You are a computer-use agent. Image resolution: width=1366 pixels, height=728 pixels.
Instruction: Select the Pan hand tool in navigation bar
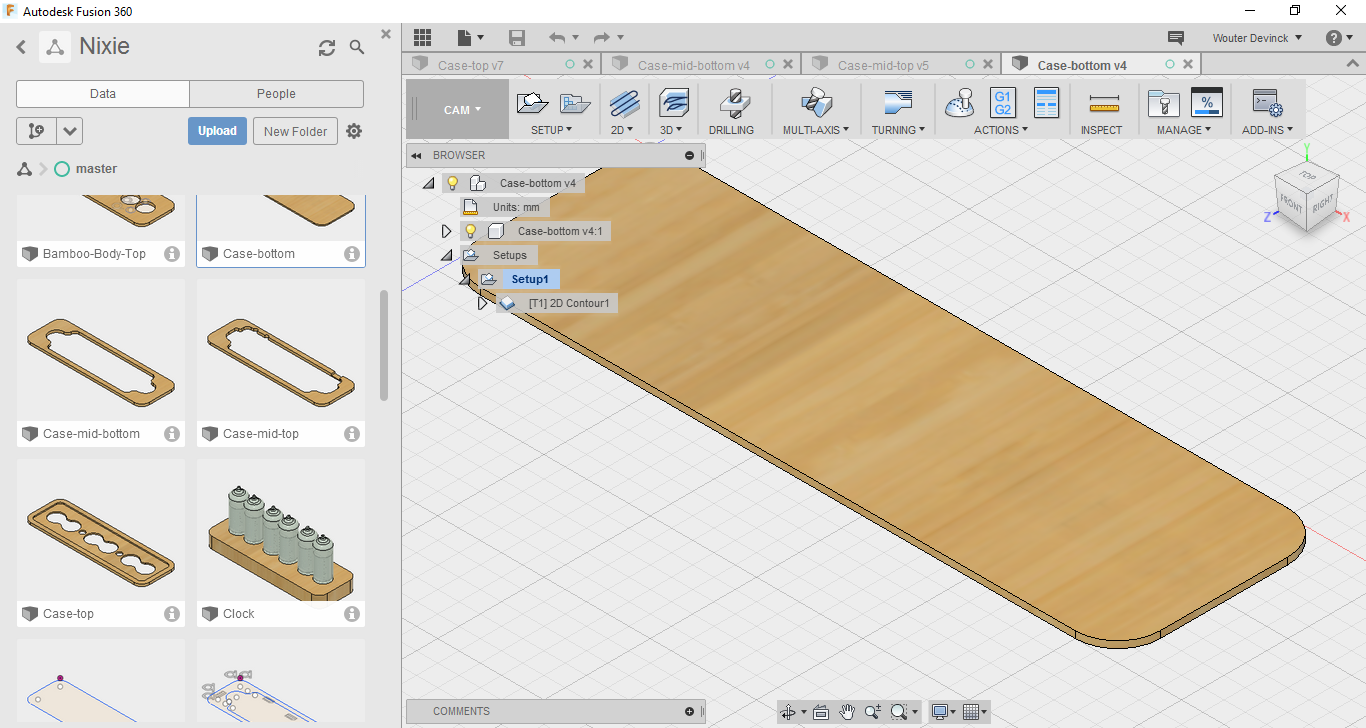[847, 712]
